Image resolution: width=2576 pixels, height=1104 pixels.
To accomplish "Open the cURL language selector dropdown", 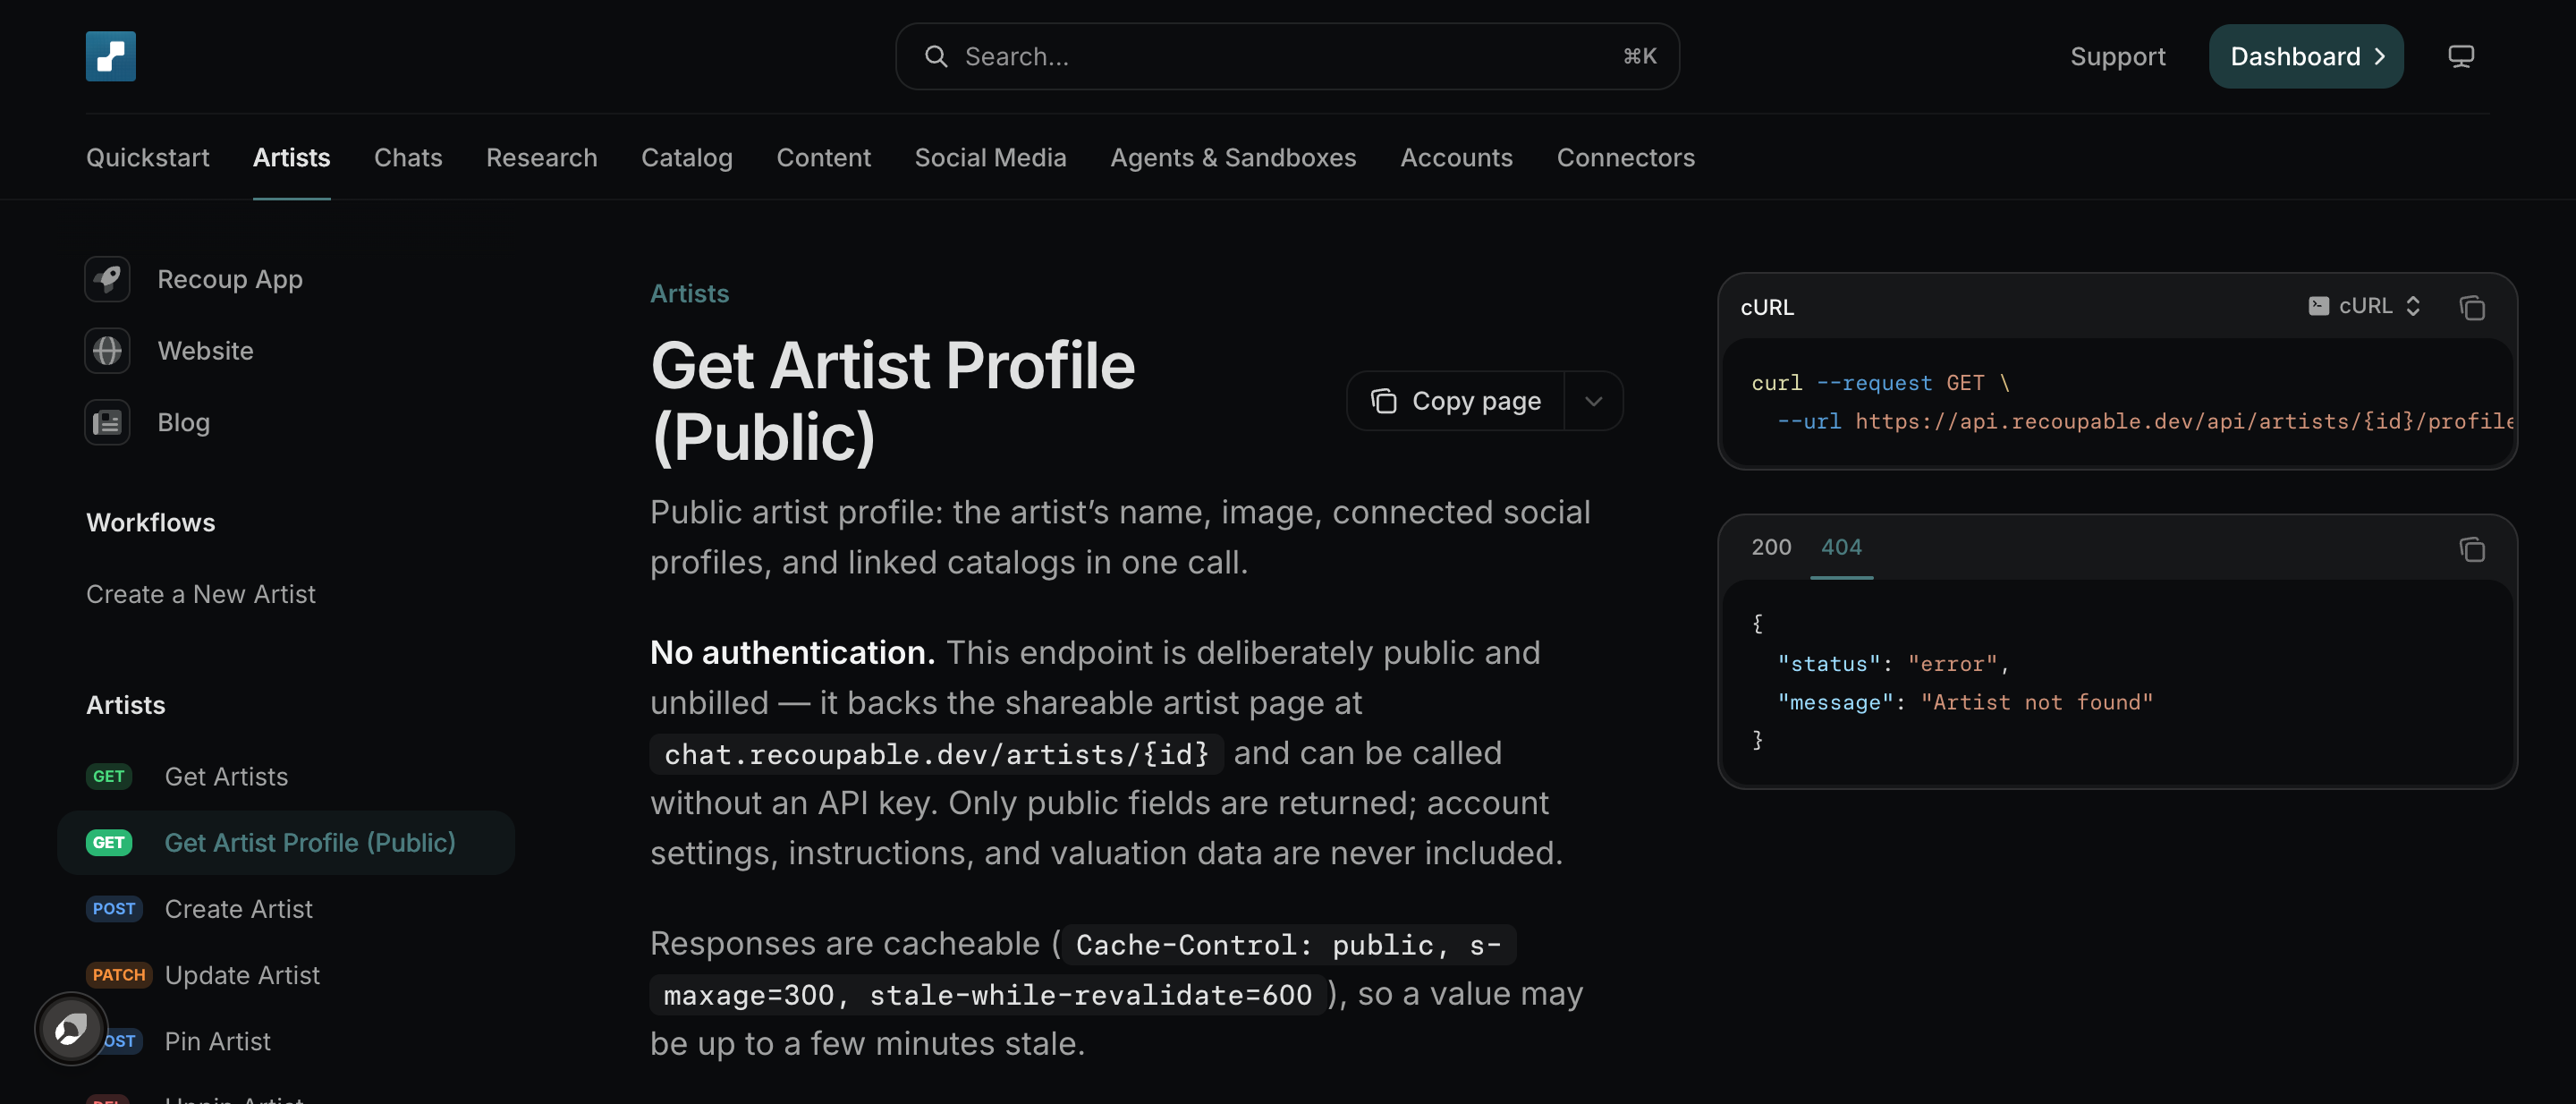I will tap(2365, 306).
